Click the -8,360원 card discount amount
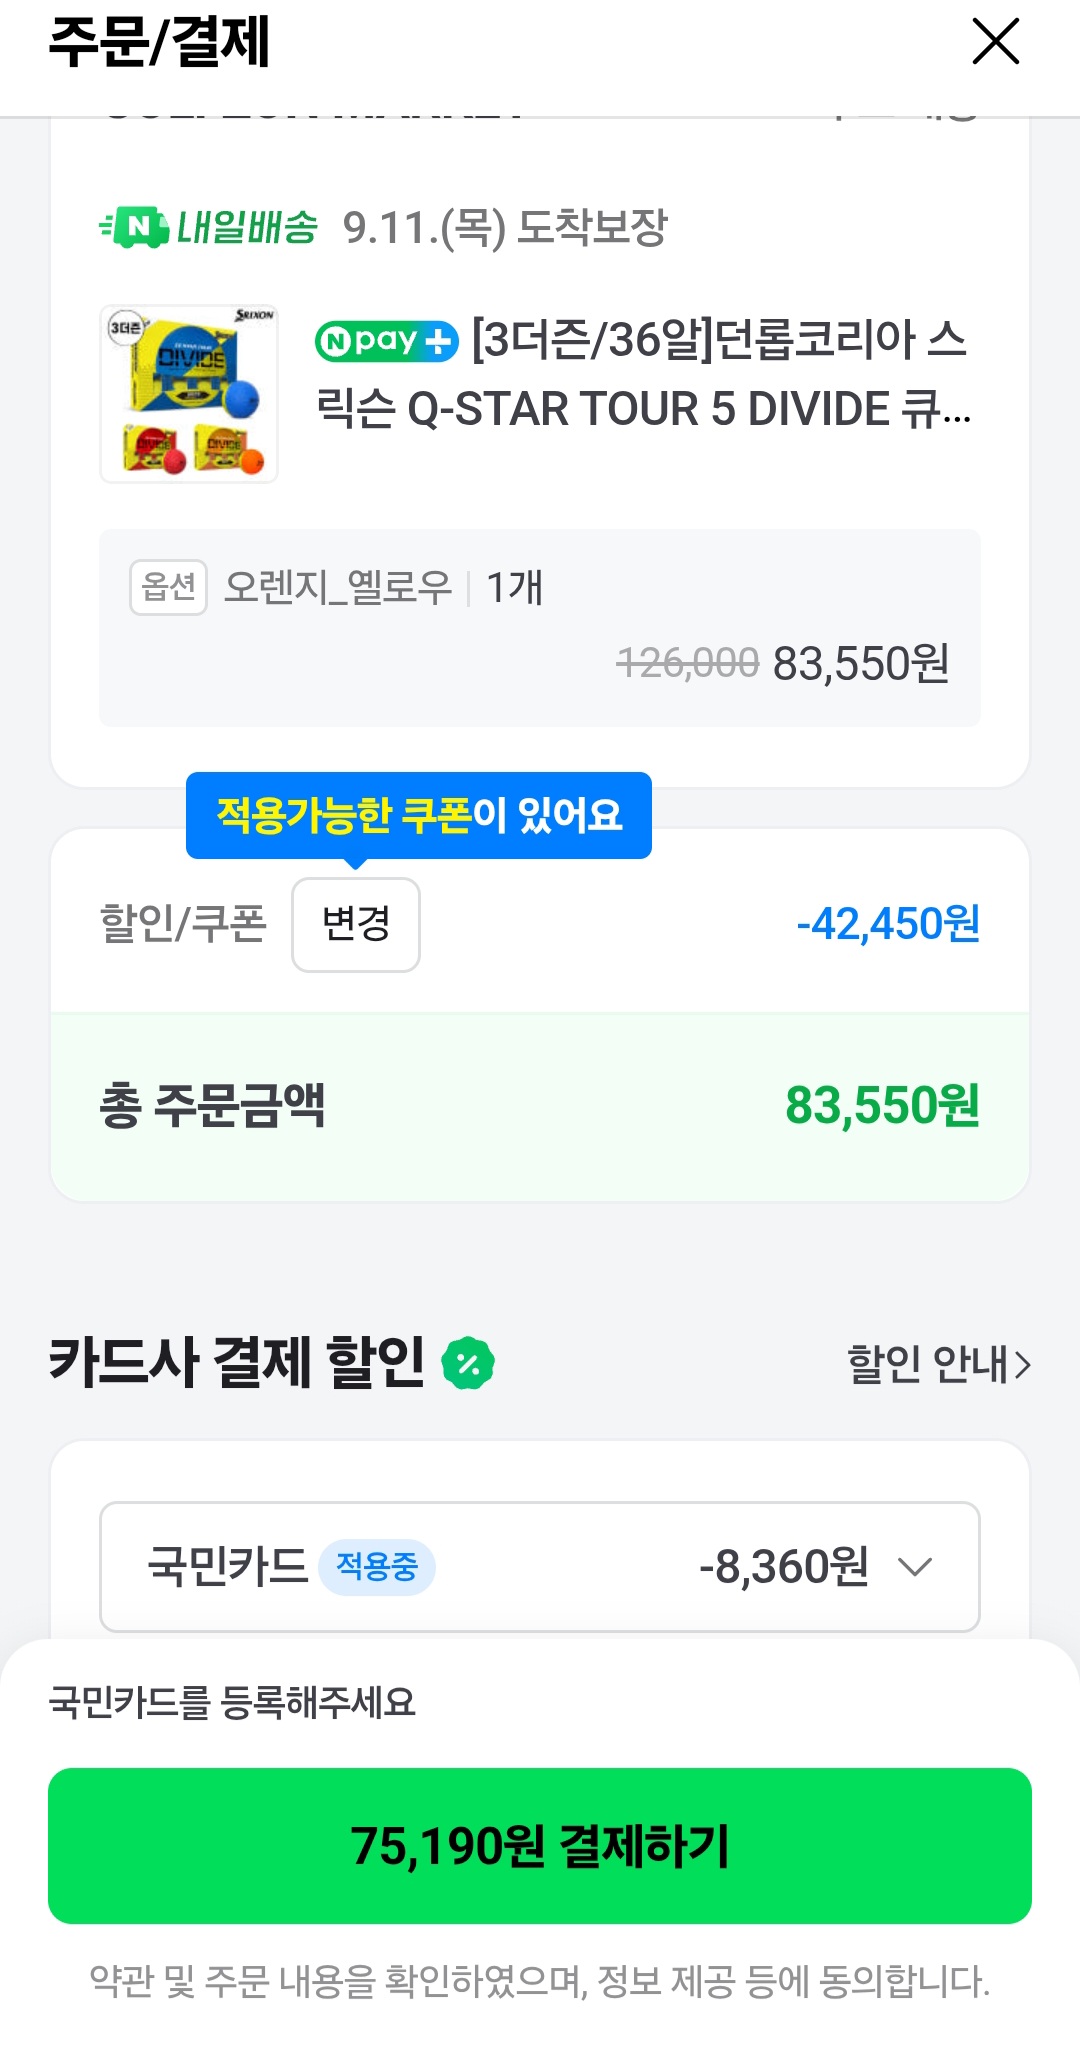The height and width of the screenshot is (2057, 1080). point(784,1566)
